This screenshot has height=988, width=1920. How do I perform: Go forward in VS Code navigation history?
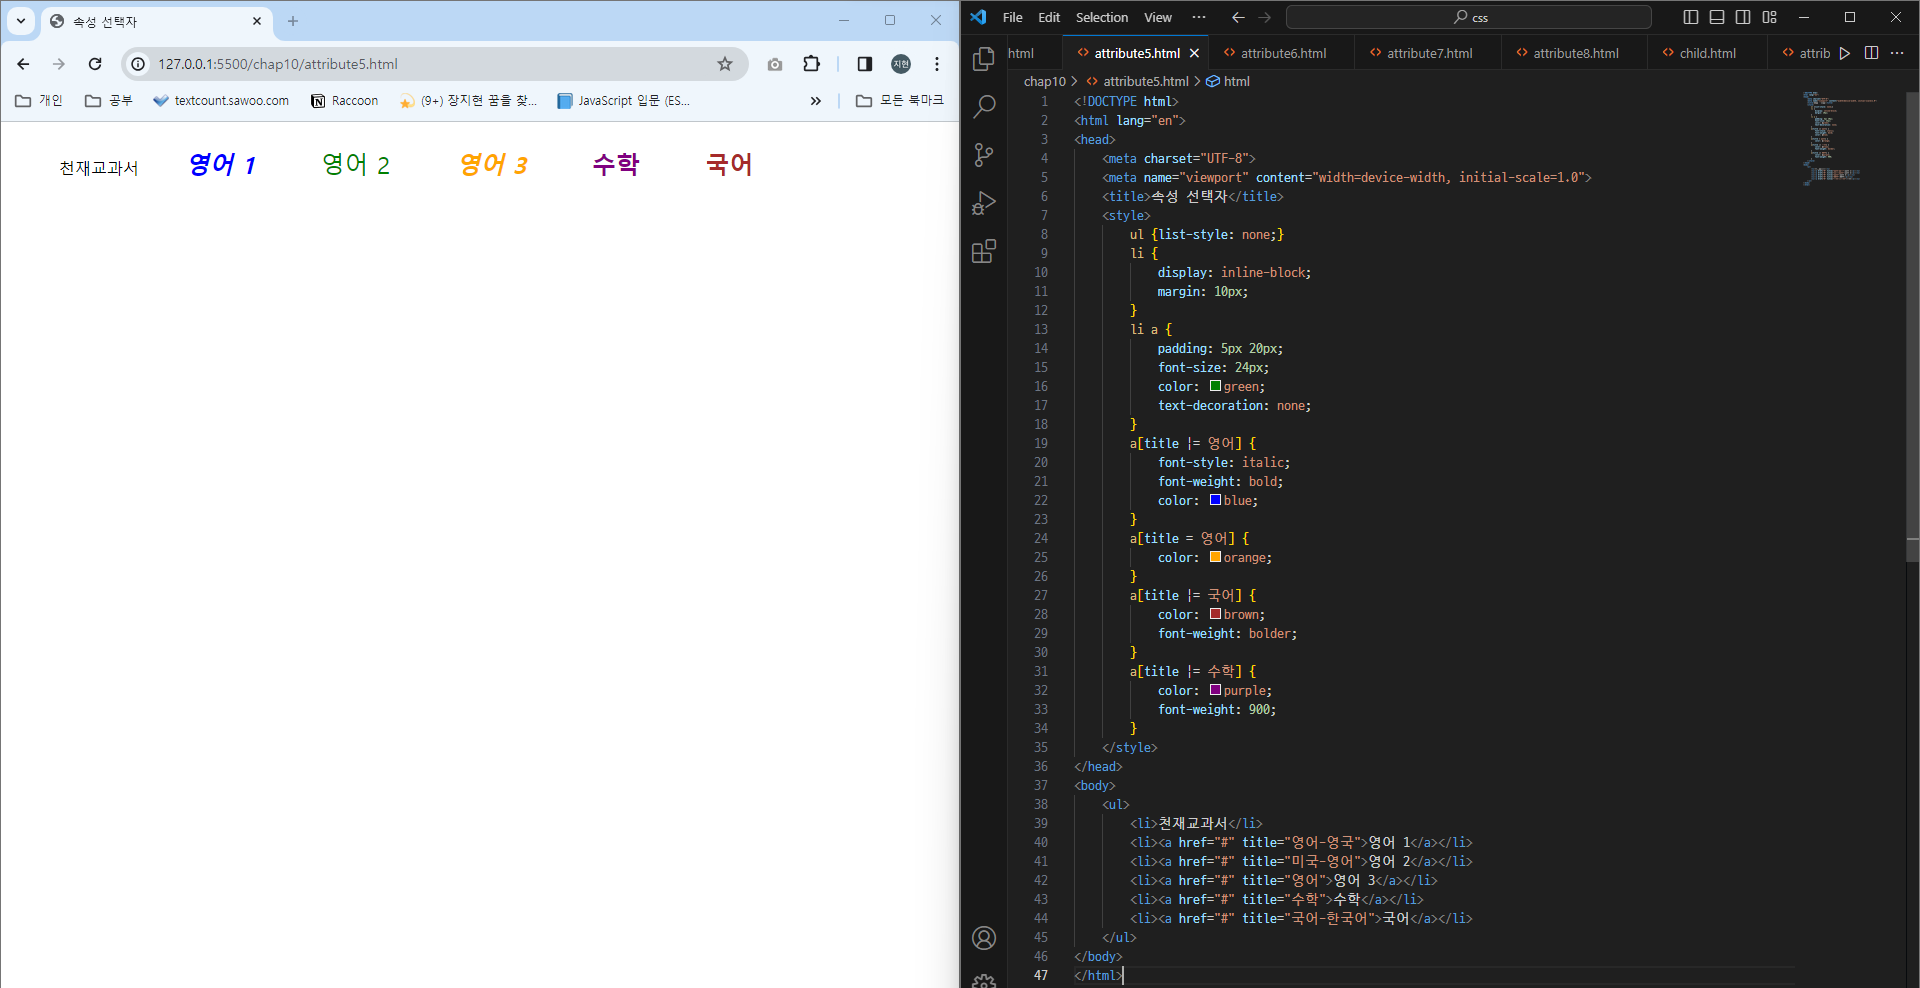click(x=1265, y=17)
